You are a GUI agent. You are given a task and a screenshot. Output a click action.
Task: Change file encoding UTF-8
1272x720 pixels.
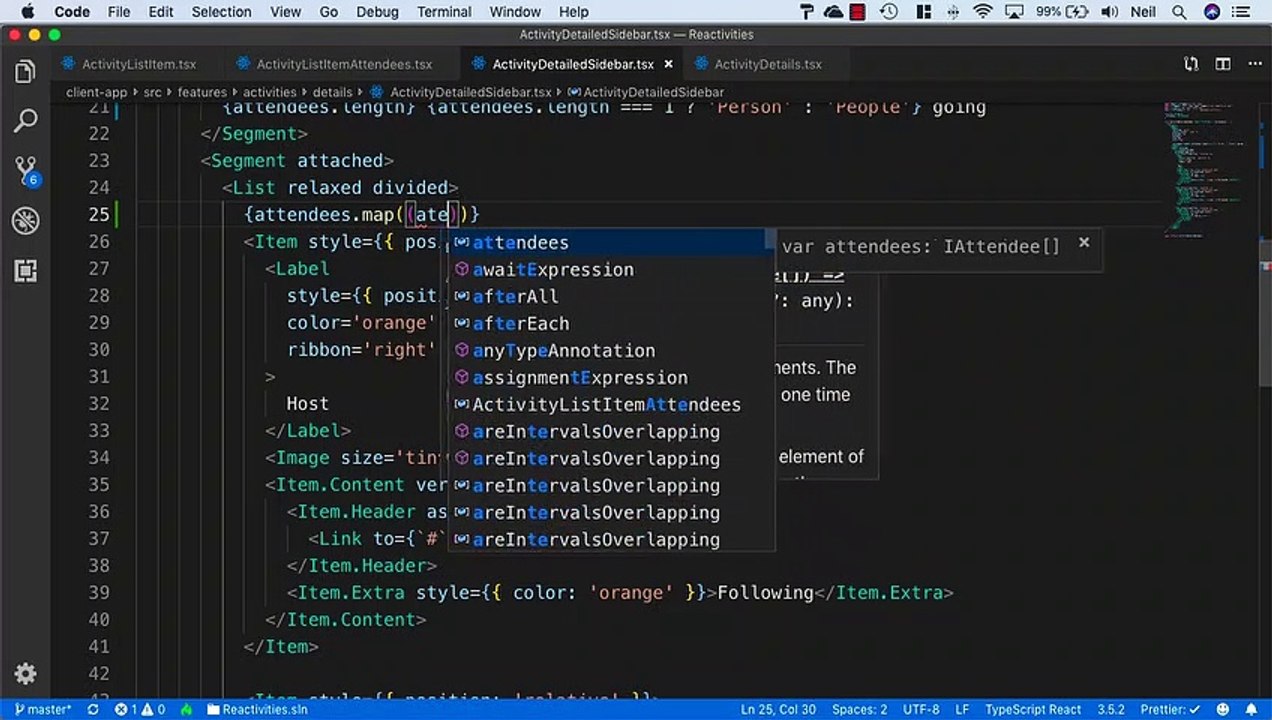point(921,709)
